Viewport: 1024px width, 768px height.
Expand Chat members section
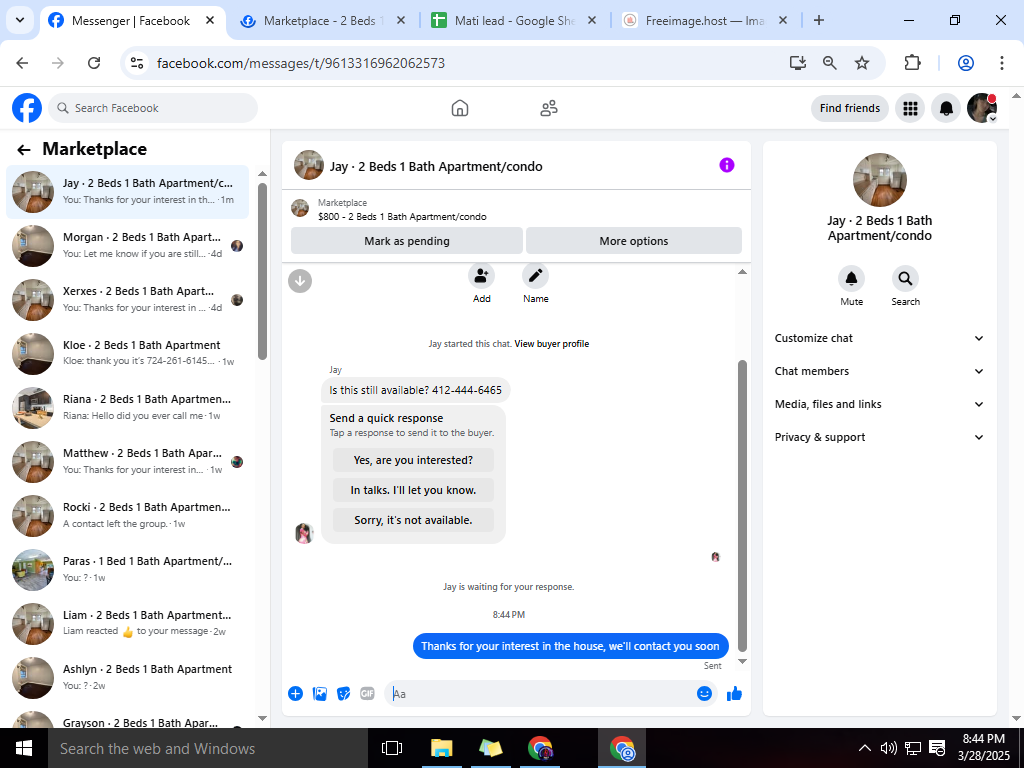879,371
